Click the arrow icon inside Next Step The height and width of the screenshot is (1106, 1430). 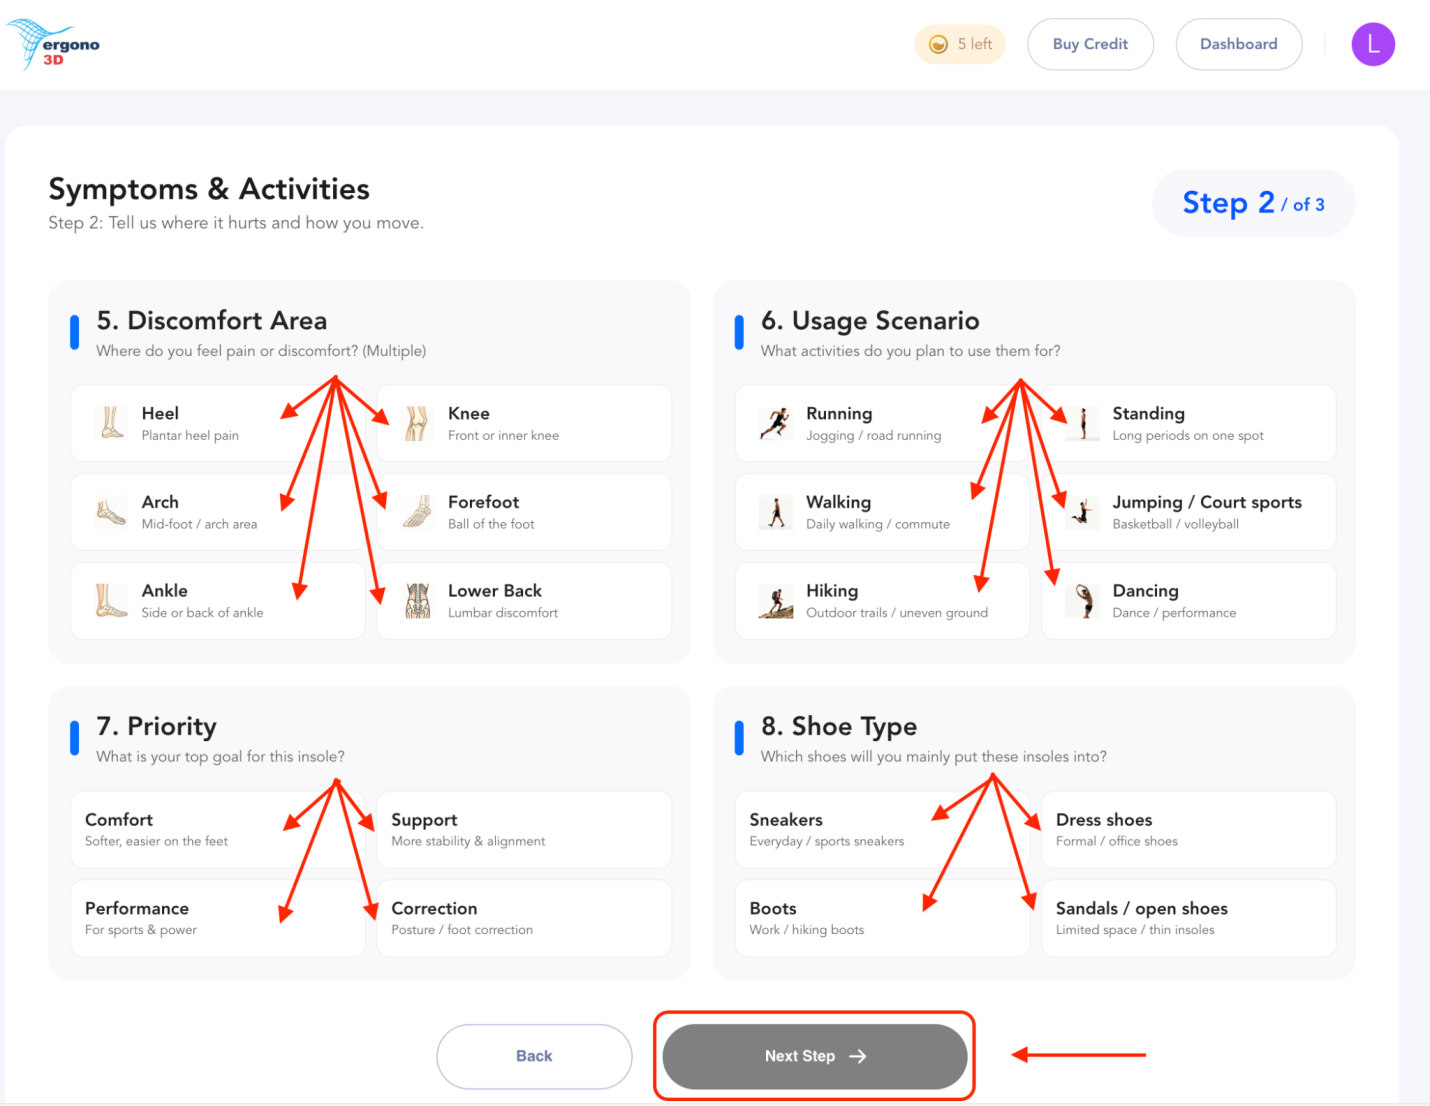[x=858, y=1056]
